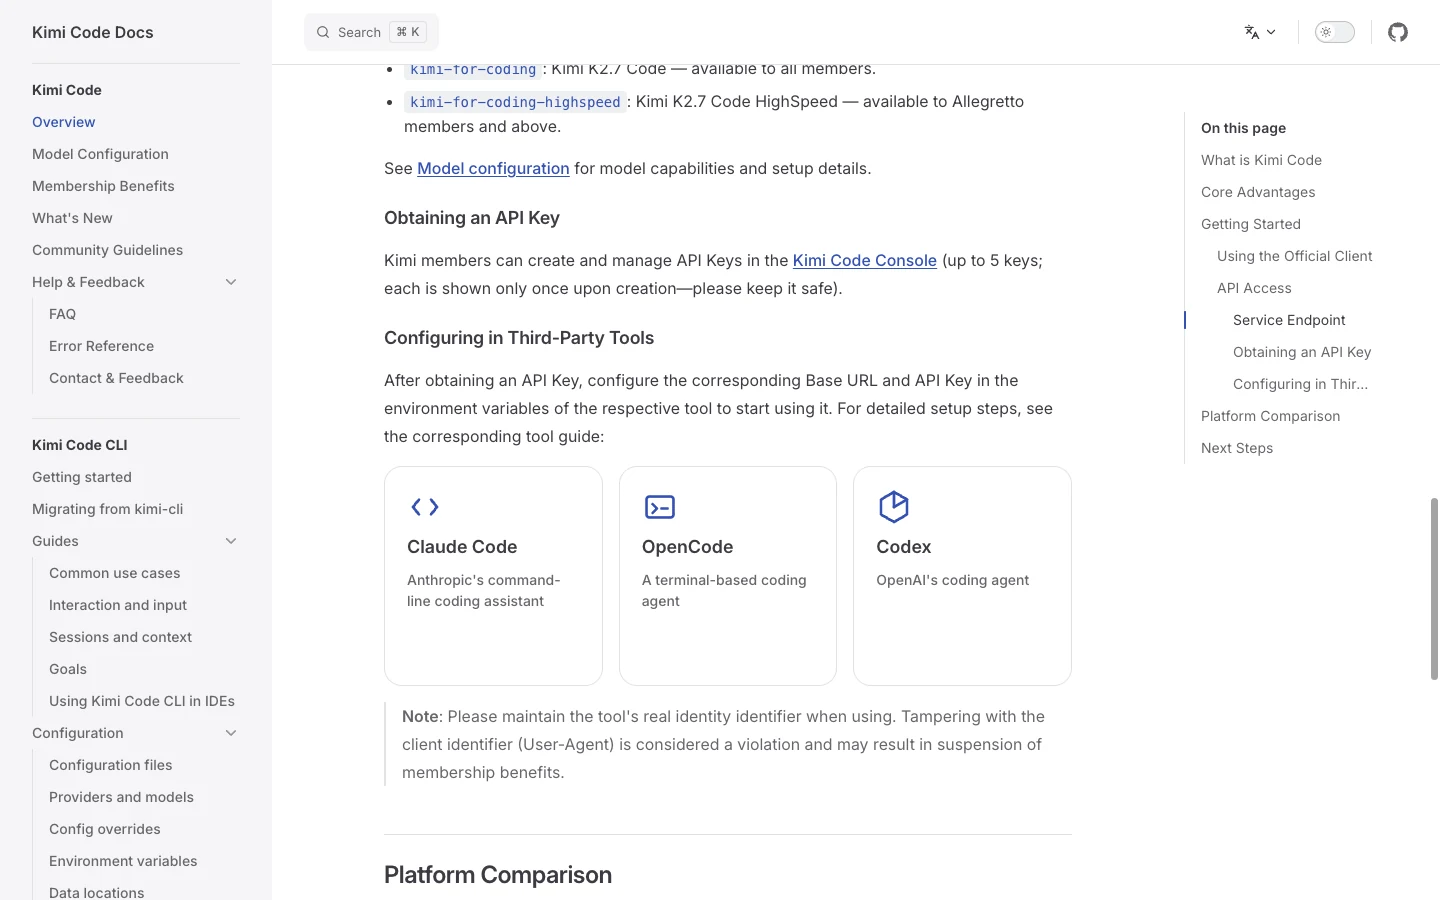The width and height of the screenshot is (1440, 900).
Task: Open What's New sidebar page
Action: [72, 218]
